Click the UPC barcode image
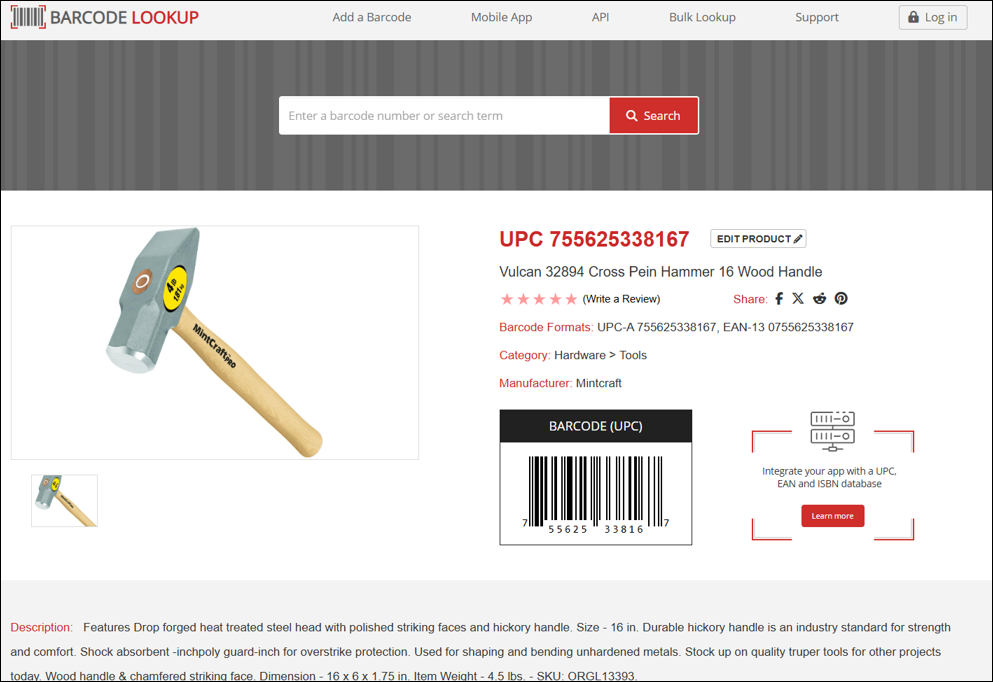Screen dimensions: 993x682 click(x=595, y=494)
